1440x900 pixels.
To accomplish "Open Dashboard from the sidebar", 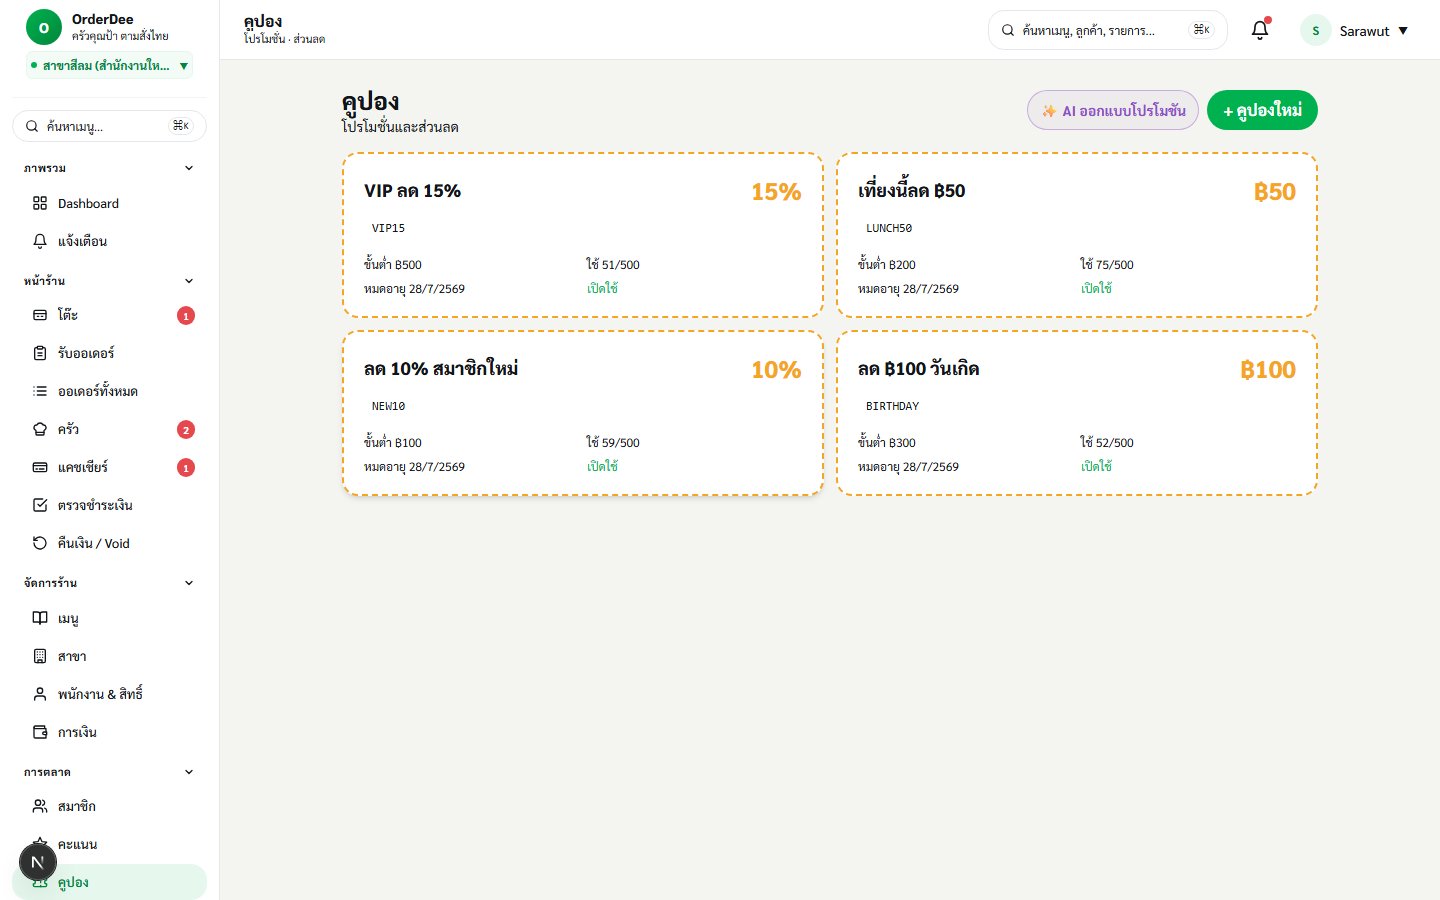I will (109, 203).
